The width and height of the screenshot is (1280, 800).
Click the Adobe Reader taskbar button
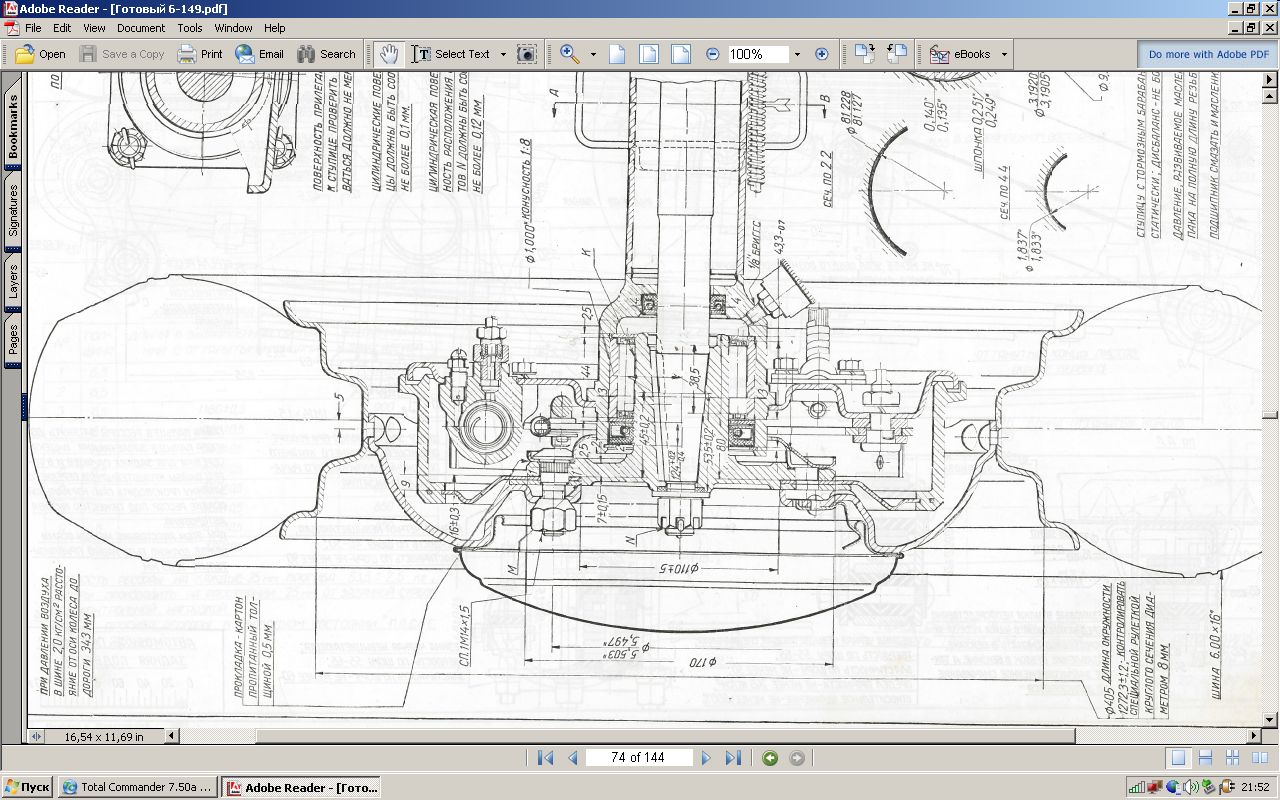(x=302, y=787)
